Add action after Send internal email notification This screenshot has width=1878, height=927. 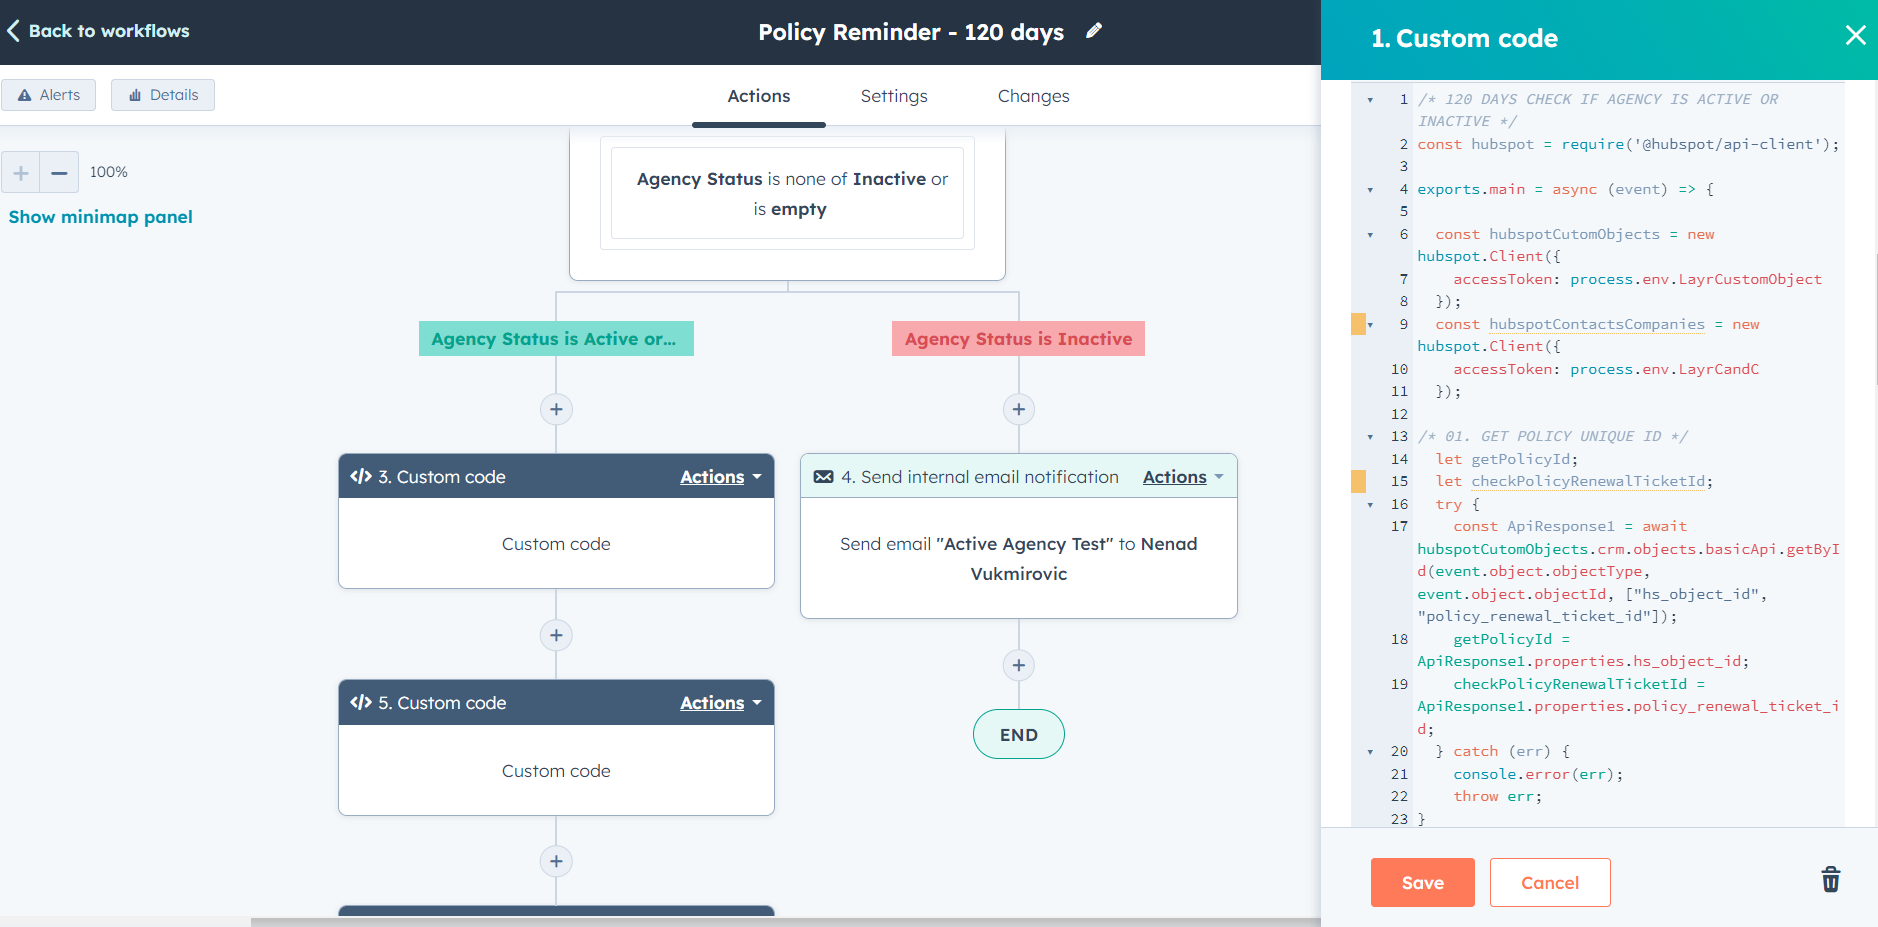1018,665
